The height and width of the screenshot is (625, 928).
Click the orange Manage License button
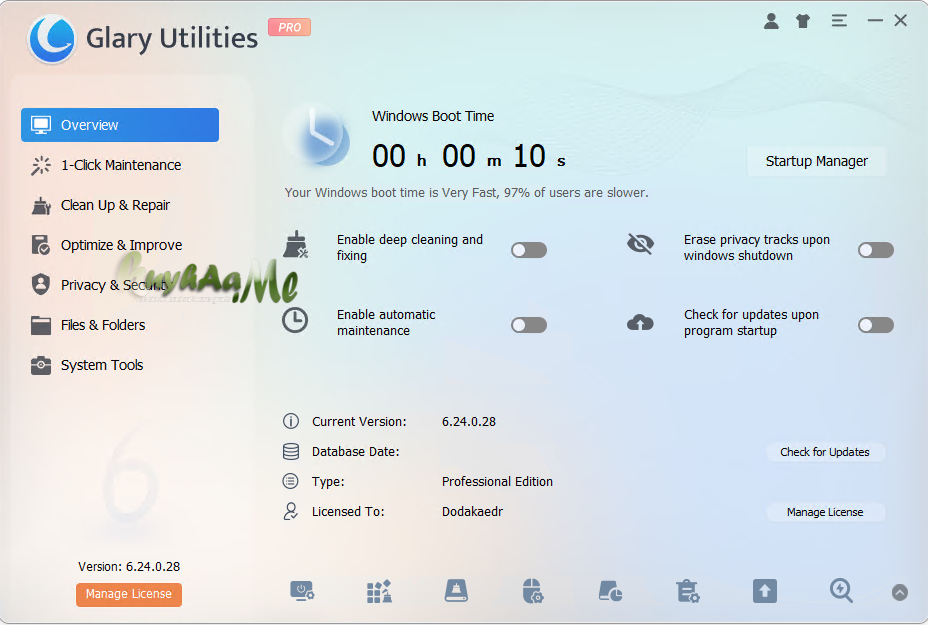click(128, 594)
